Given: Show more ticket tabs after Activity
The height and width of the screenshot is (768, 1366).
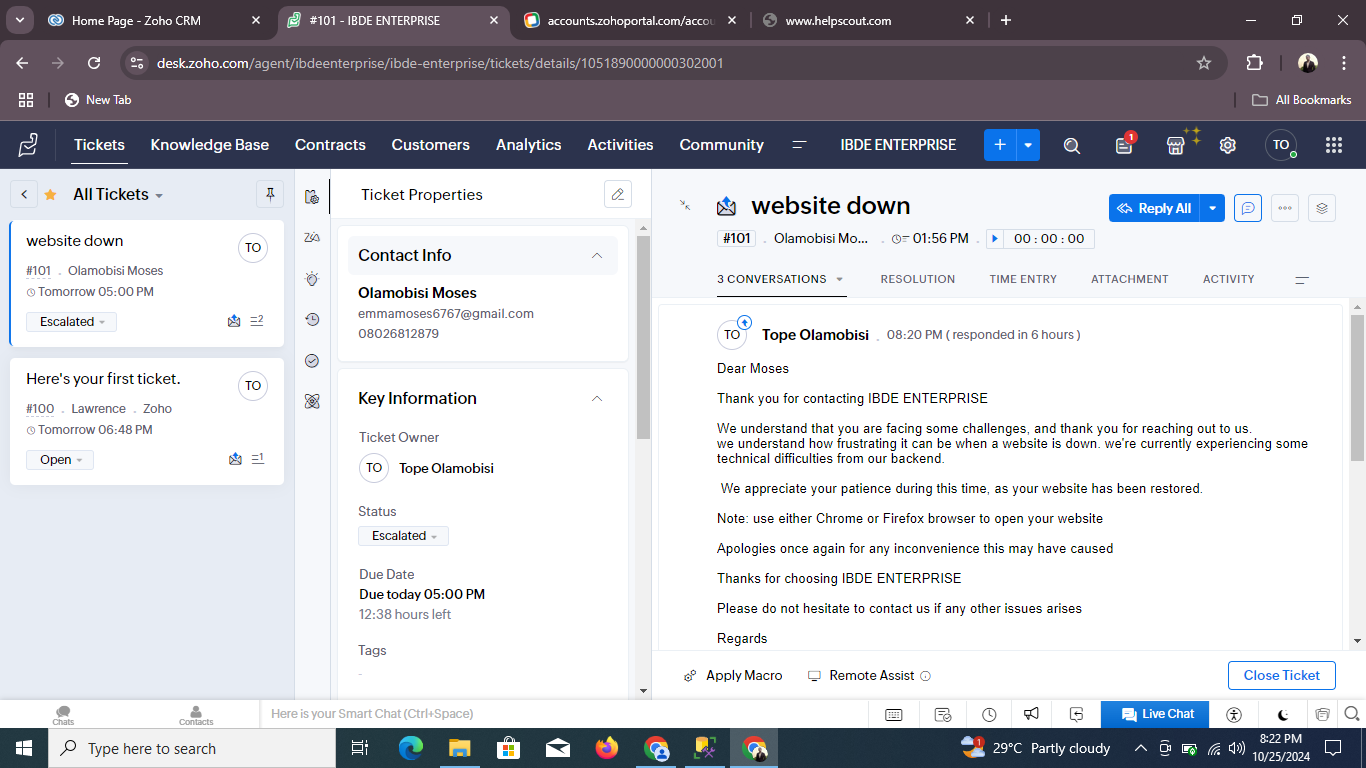Looking at the screenshot, I should pos(1302,280).
